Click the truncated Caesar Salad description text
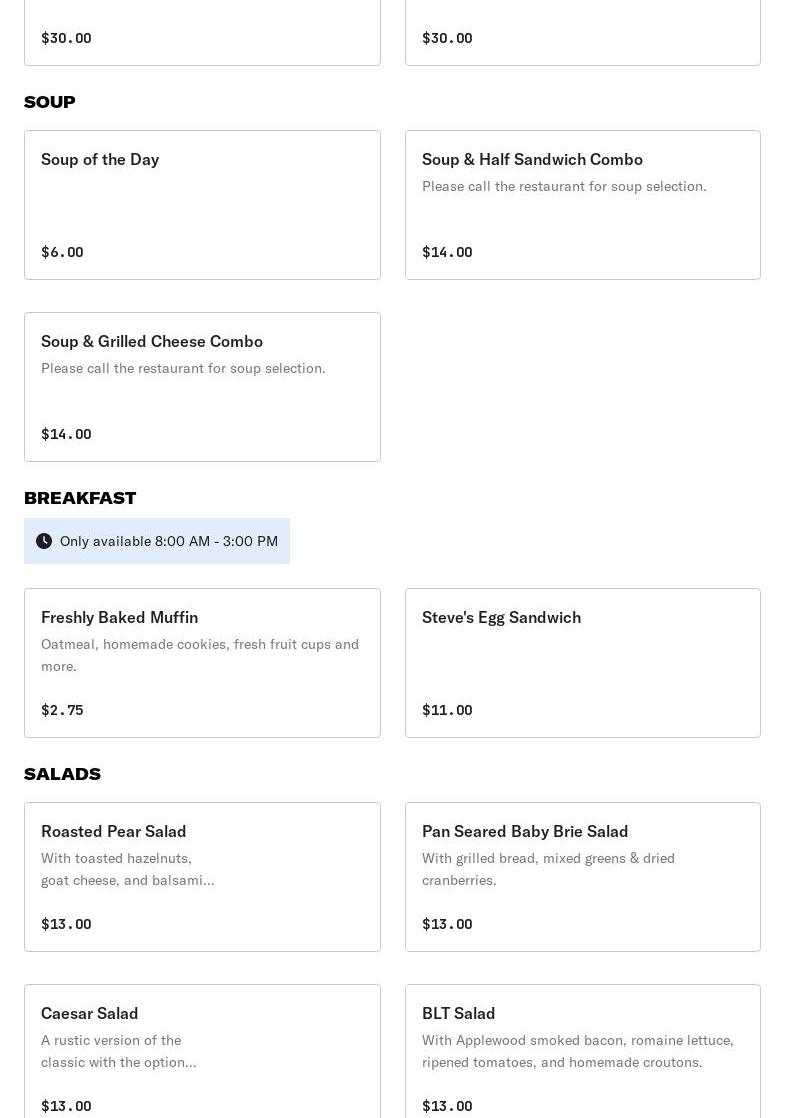 coord(118,1051)
